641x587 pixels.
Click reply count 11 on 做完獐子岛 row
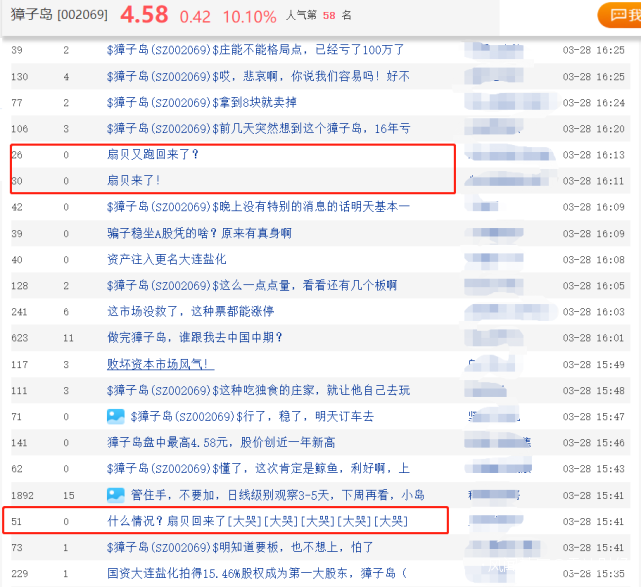pos(68,338)
